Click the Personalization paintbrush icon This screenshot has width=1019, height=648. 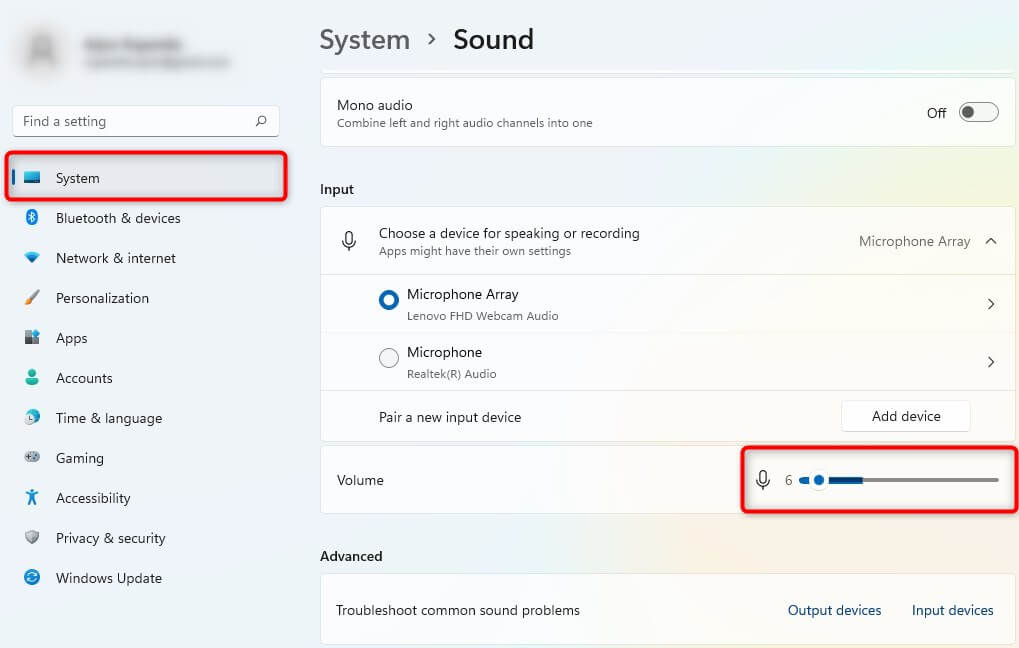(x=32, y=298)
